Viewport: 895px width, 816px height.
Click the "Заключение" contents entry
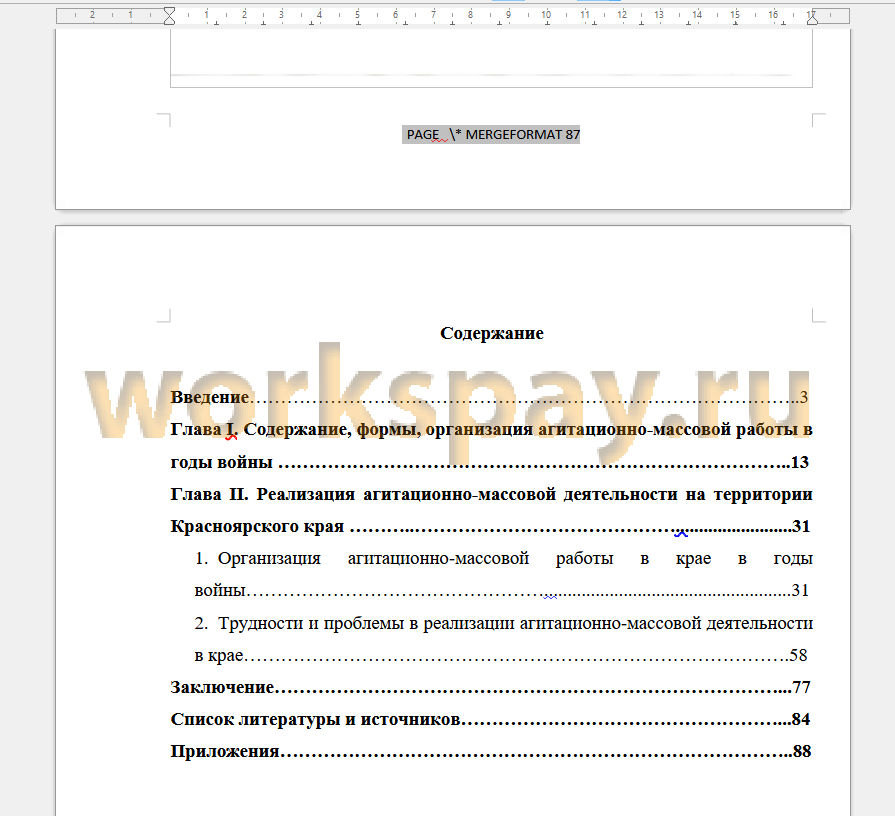[223, 687]
